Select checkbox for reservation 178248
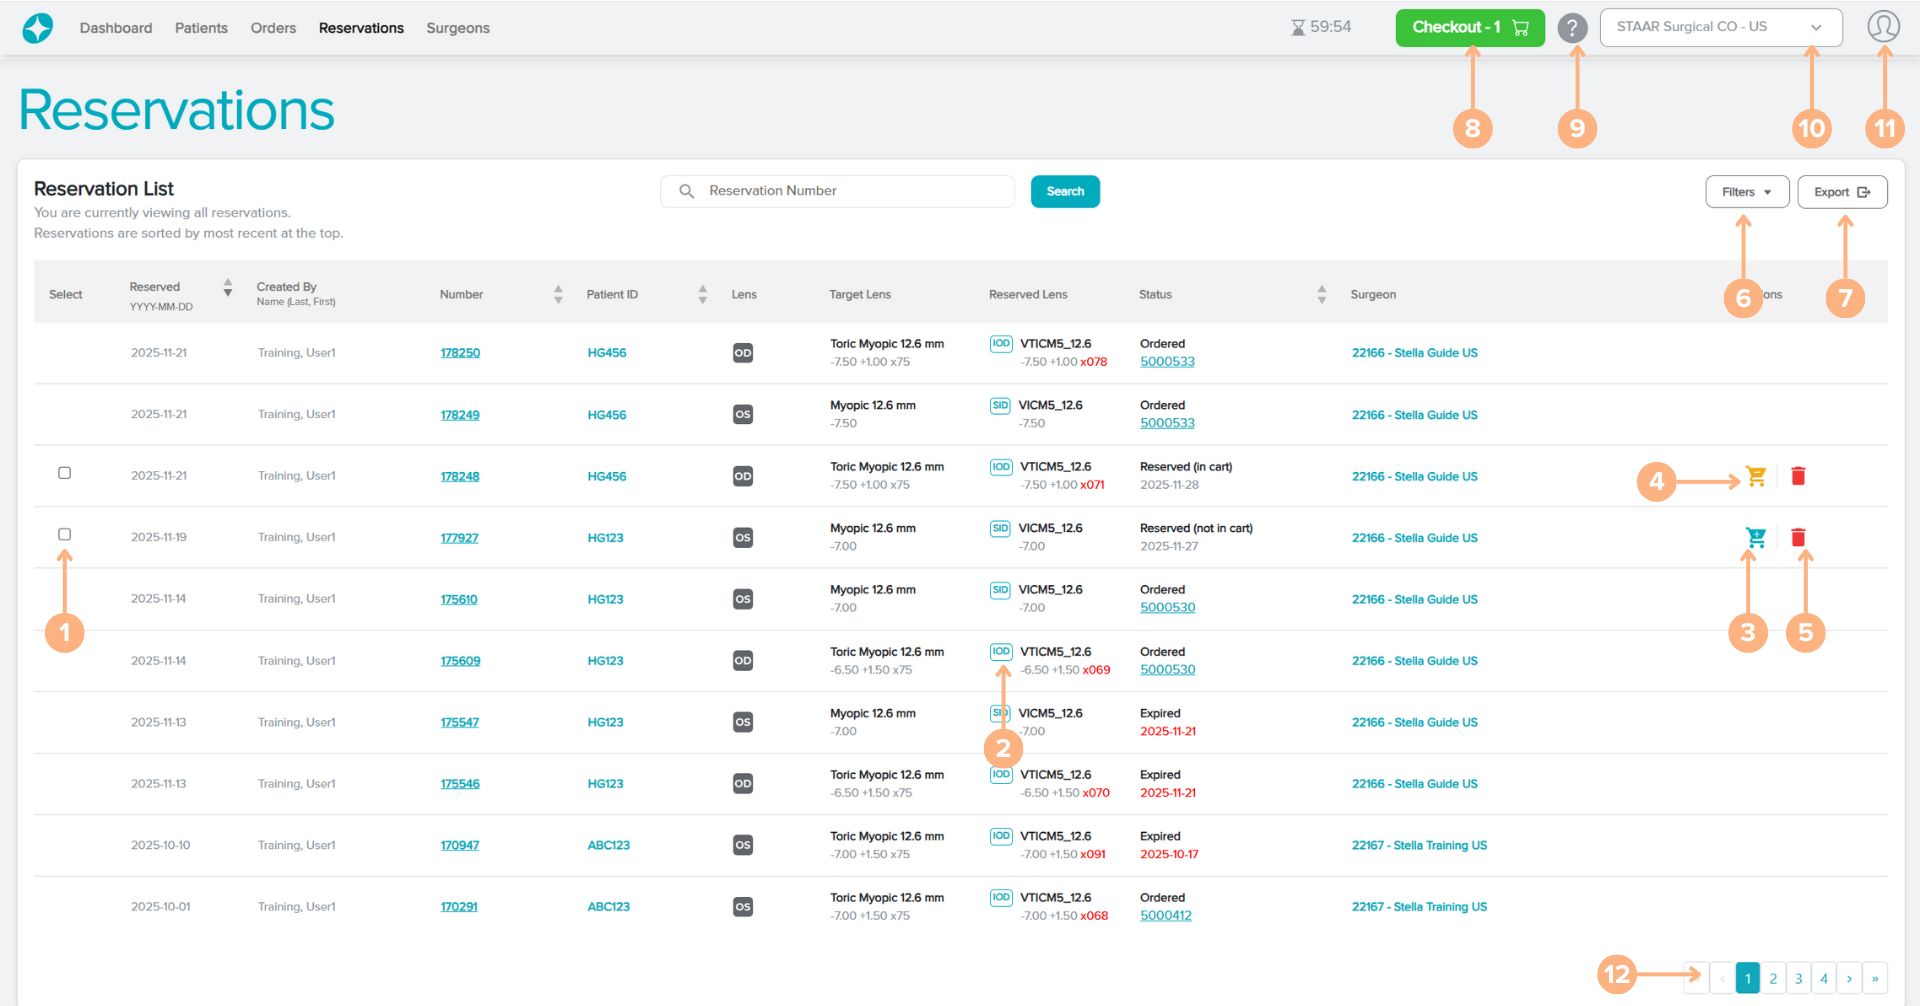Viewport: 1920px width, 1006px height. [x=65, y=473]
